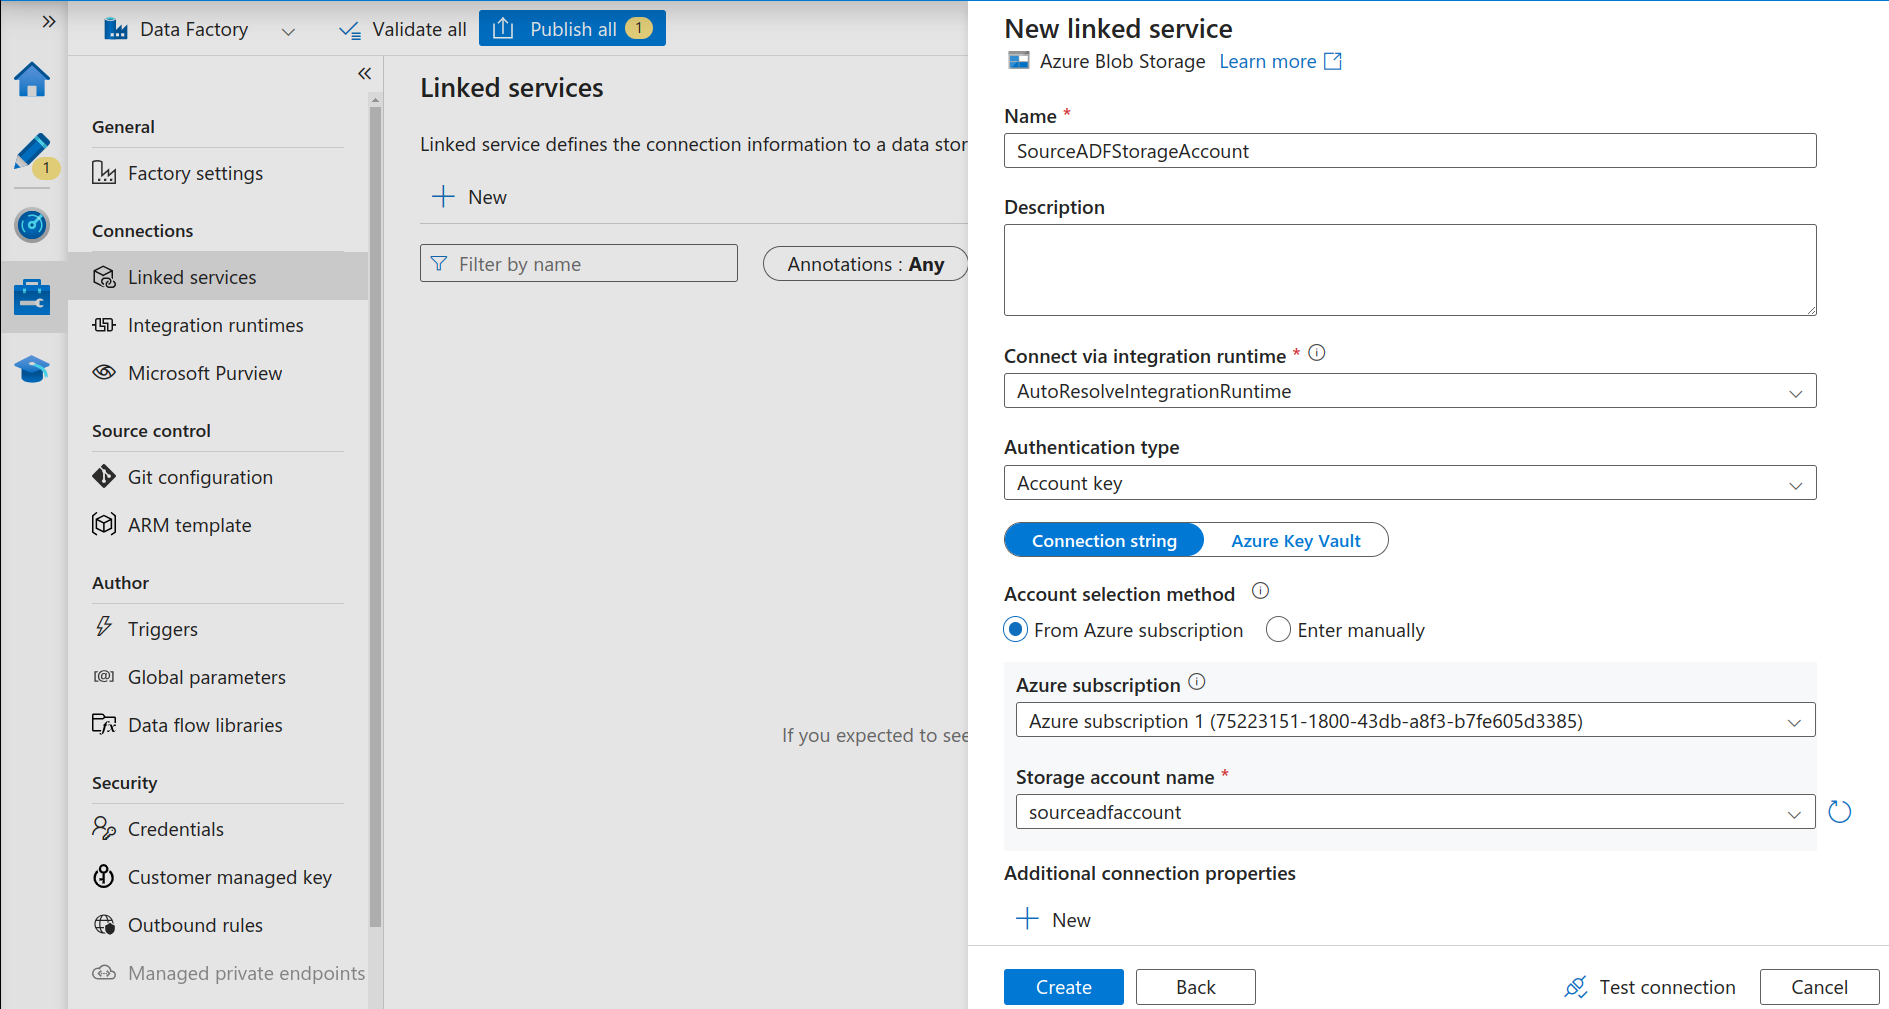Click the Data flow libraries icon
This screenshot has width=1889, height=1009.
pyautogui.click(x=104, y=724)
